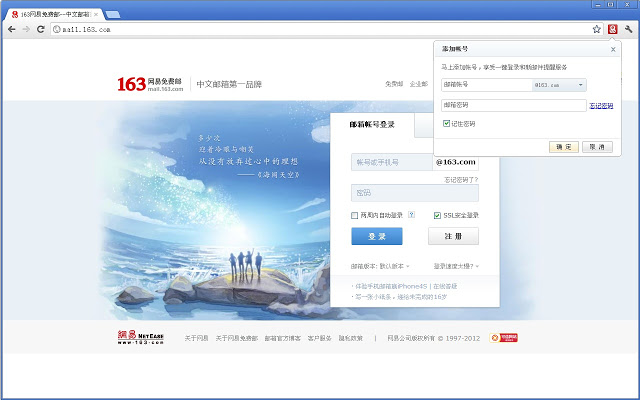640x400 pixels.
Task: Cancel the add account popup
Action: 597,147
